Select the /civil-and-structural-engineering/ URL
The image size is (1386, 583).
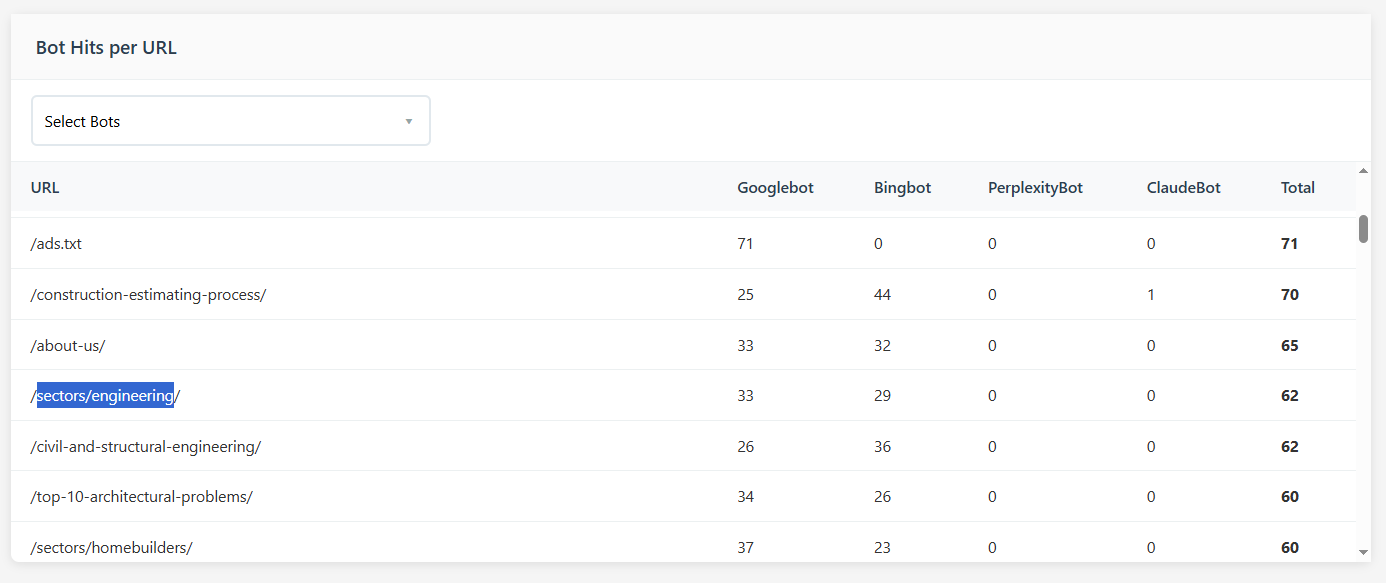point(145,446)
